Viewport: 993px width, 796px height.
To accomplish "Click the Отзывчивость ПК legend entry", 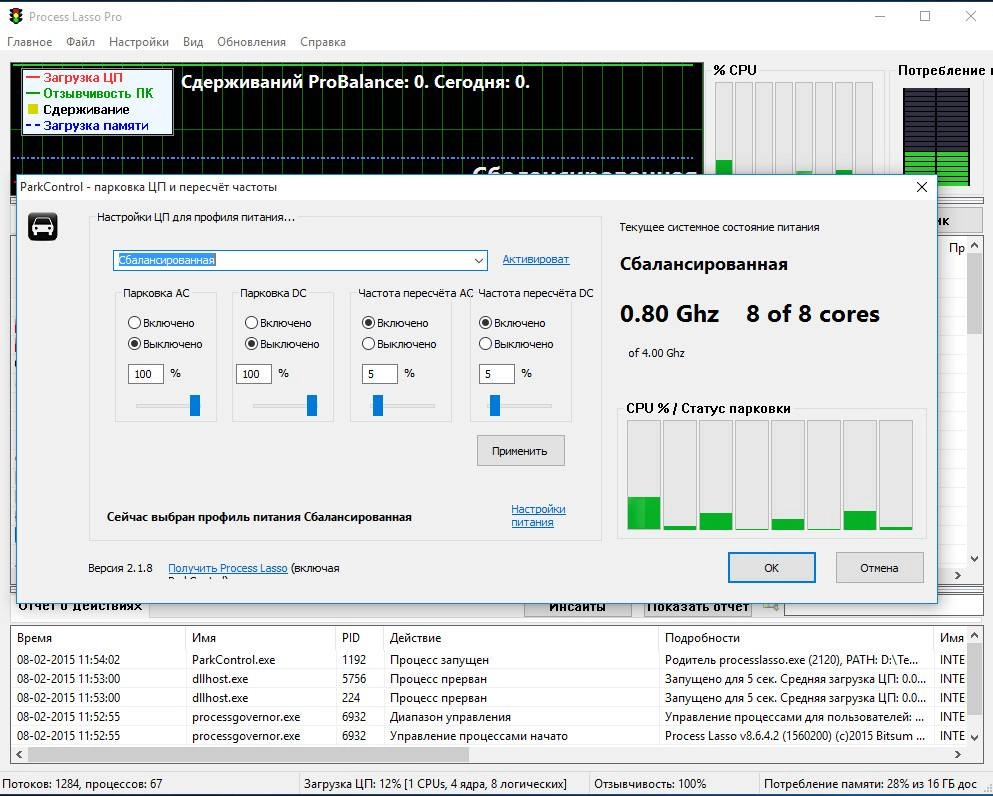I will 89,94.
